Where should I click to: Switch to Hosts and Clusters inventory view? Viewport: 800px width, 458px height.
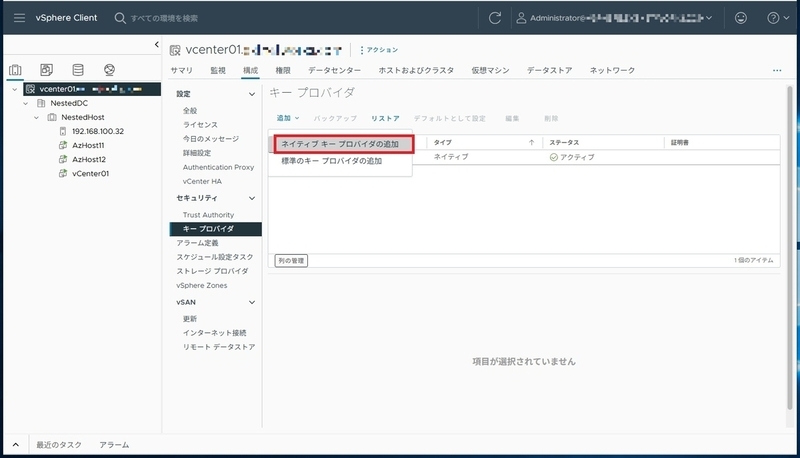click(15, 70)
